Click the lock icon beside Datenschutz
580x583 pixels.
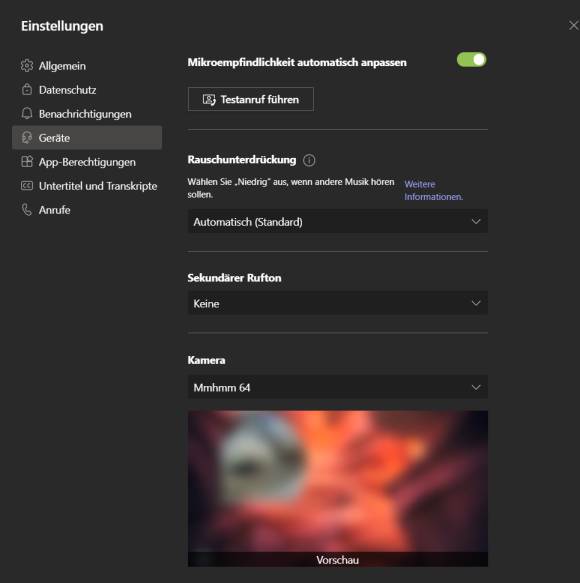click(27, 90)
